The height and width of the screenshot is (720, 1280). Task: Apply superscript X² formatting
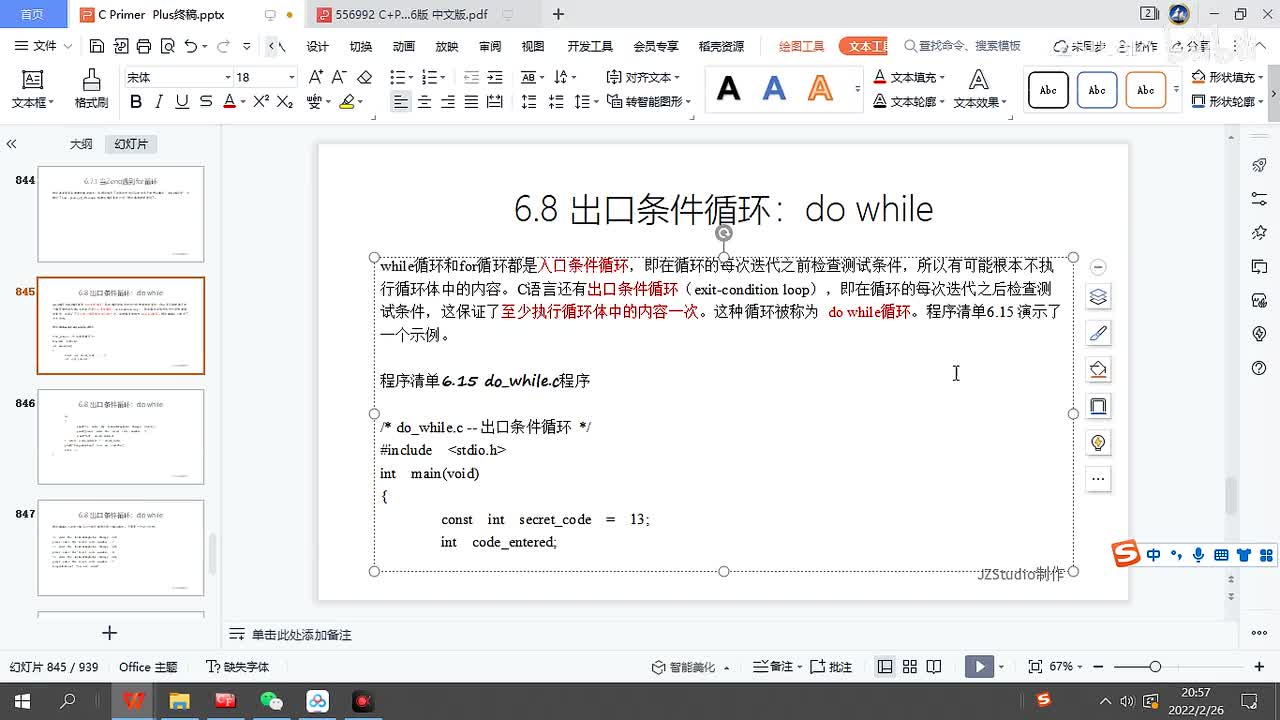[x=261, y=101]
